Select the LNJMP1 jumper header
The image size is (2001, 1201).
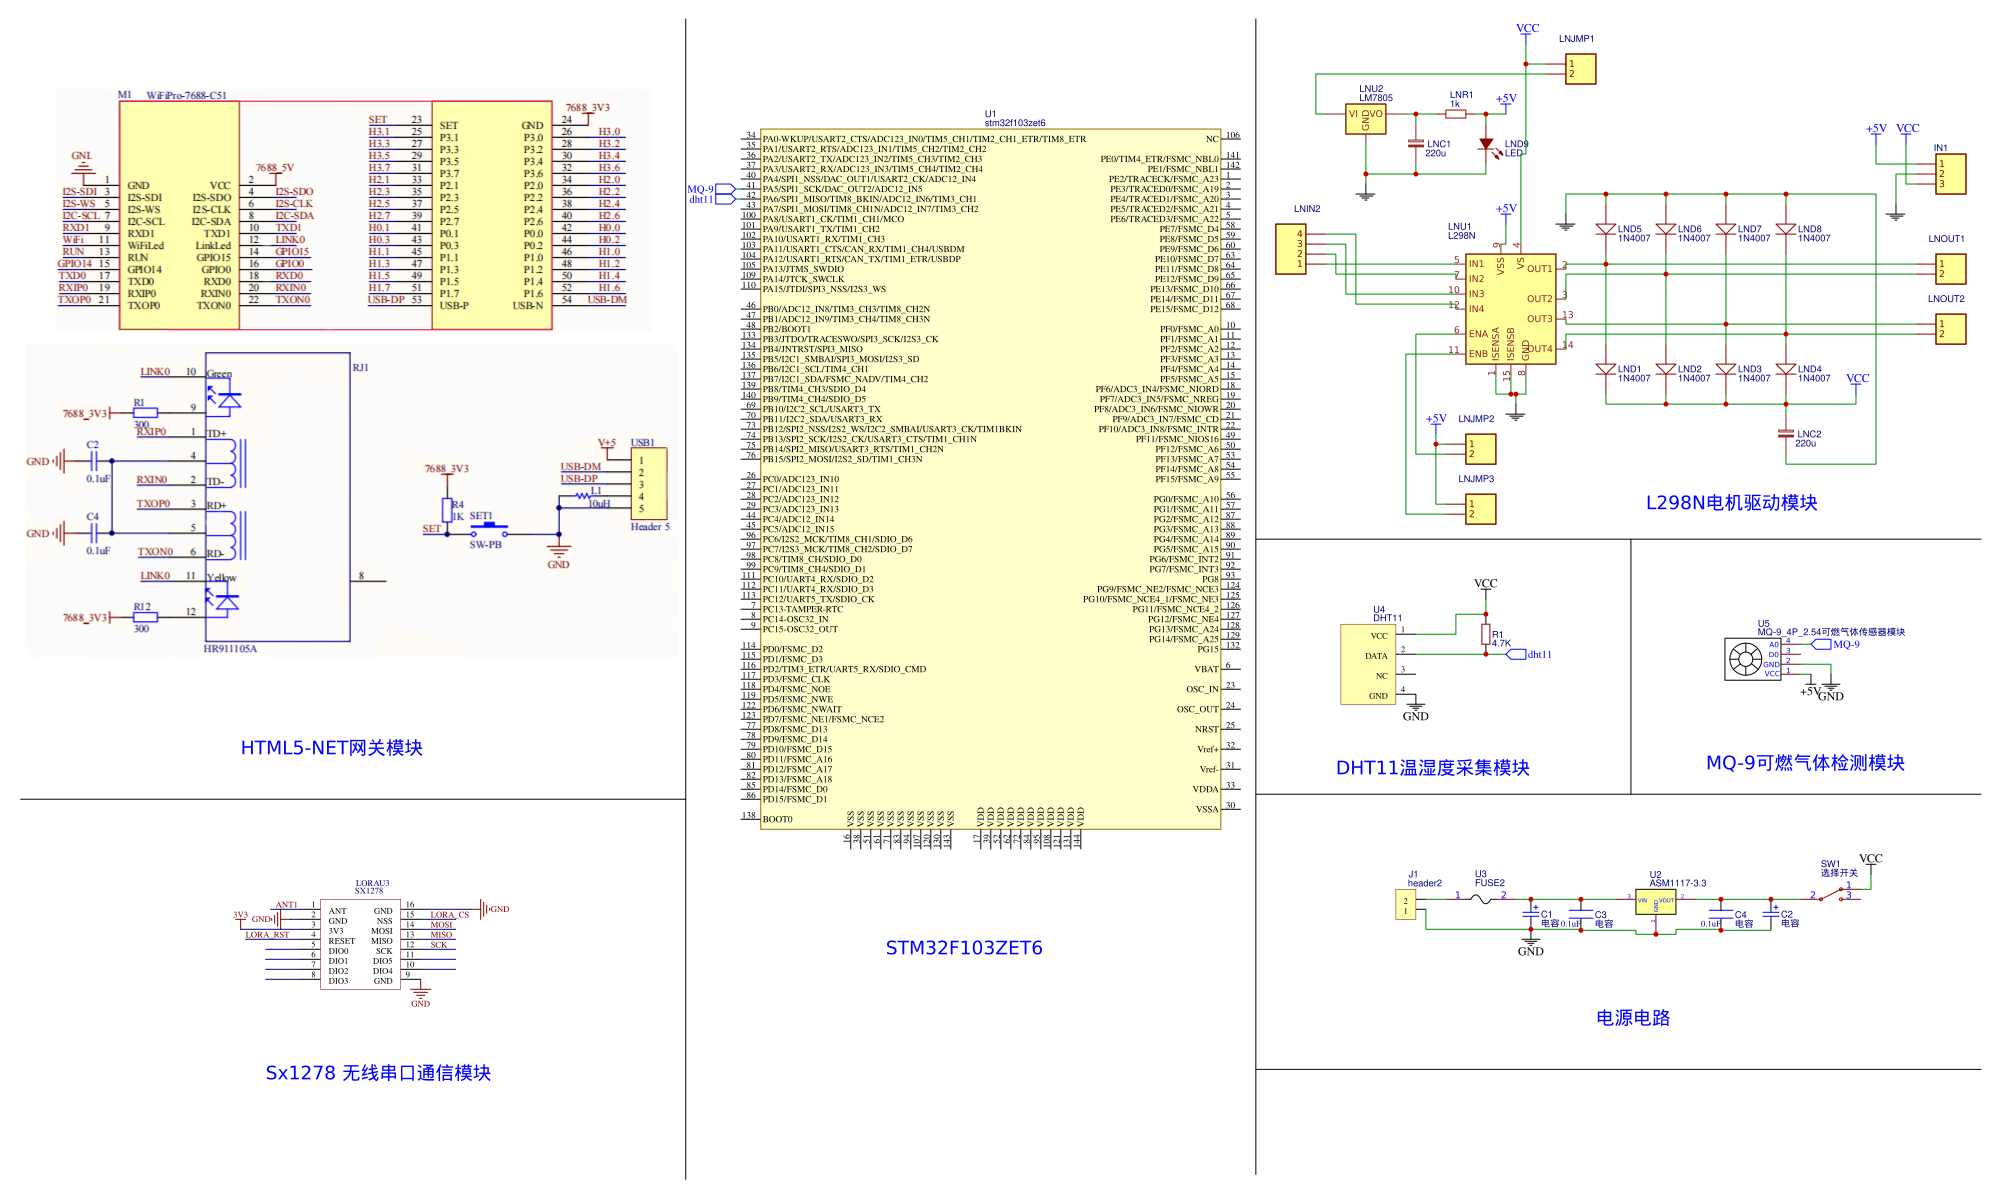pos(1580,69)
